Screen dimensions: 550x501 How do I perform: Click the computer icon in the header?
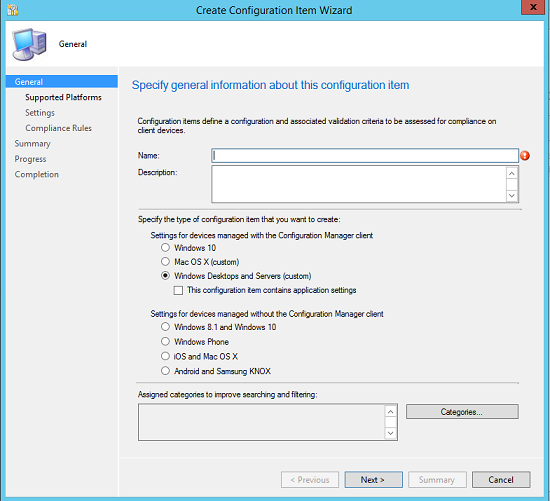coord(29,44)
